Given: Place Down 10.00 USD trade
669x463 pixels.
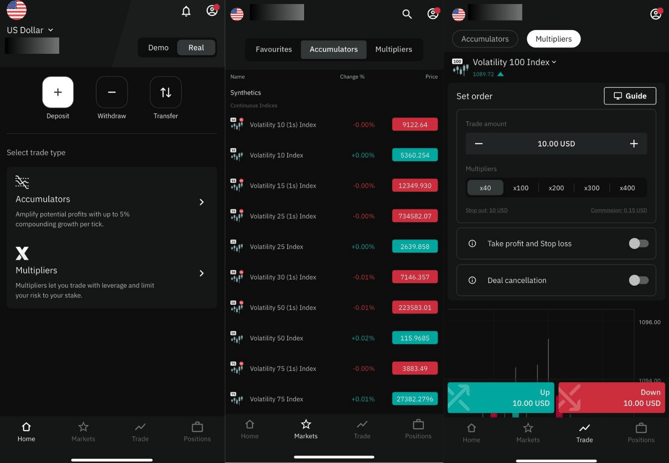Looking at the screenshot, I should (x=611, y=398).
